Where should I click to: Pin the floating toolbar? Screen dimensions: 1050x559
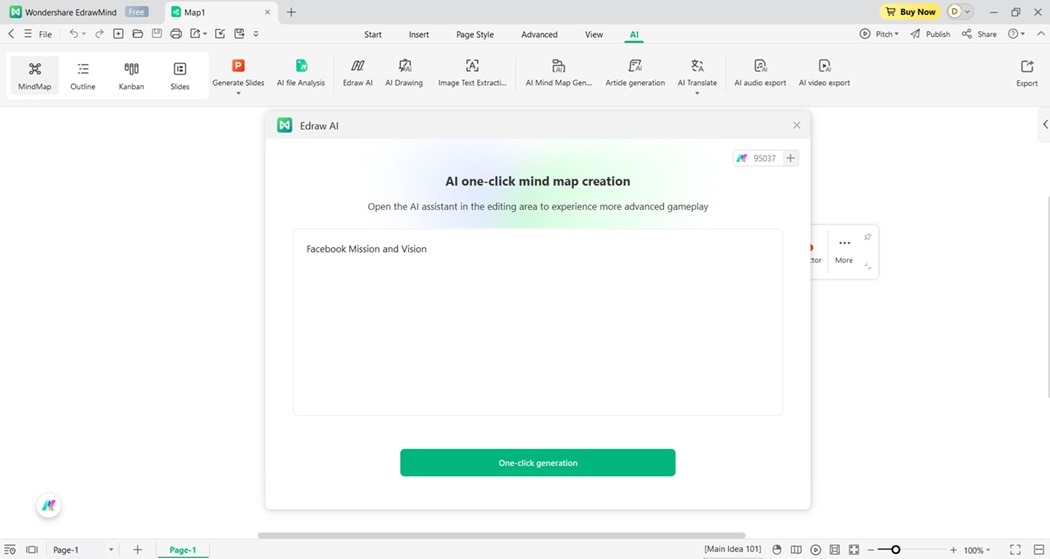867,237
